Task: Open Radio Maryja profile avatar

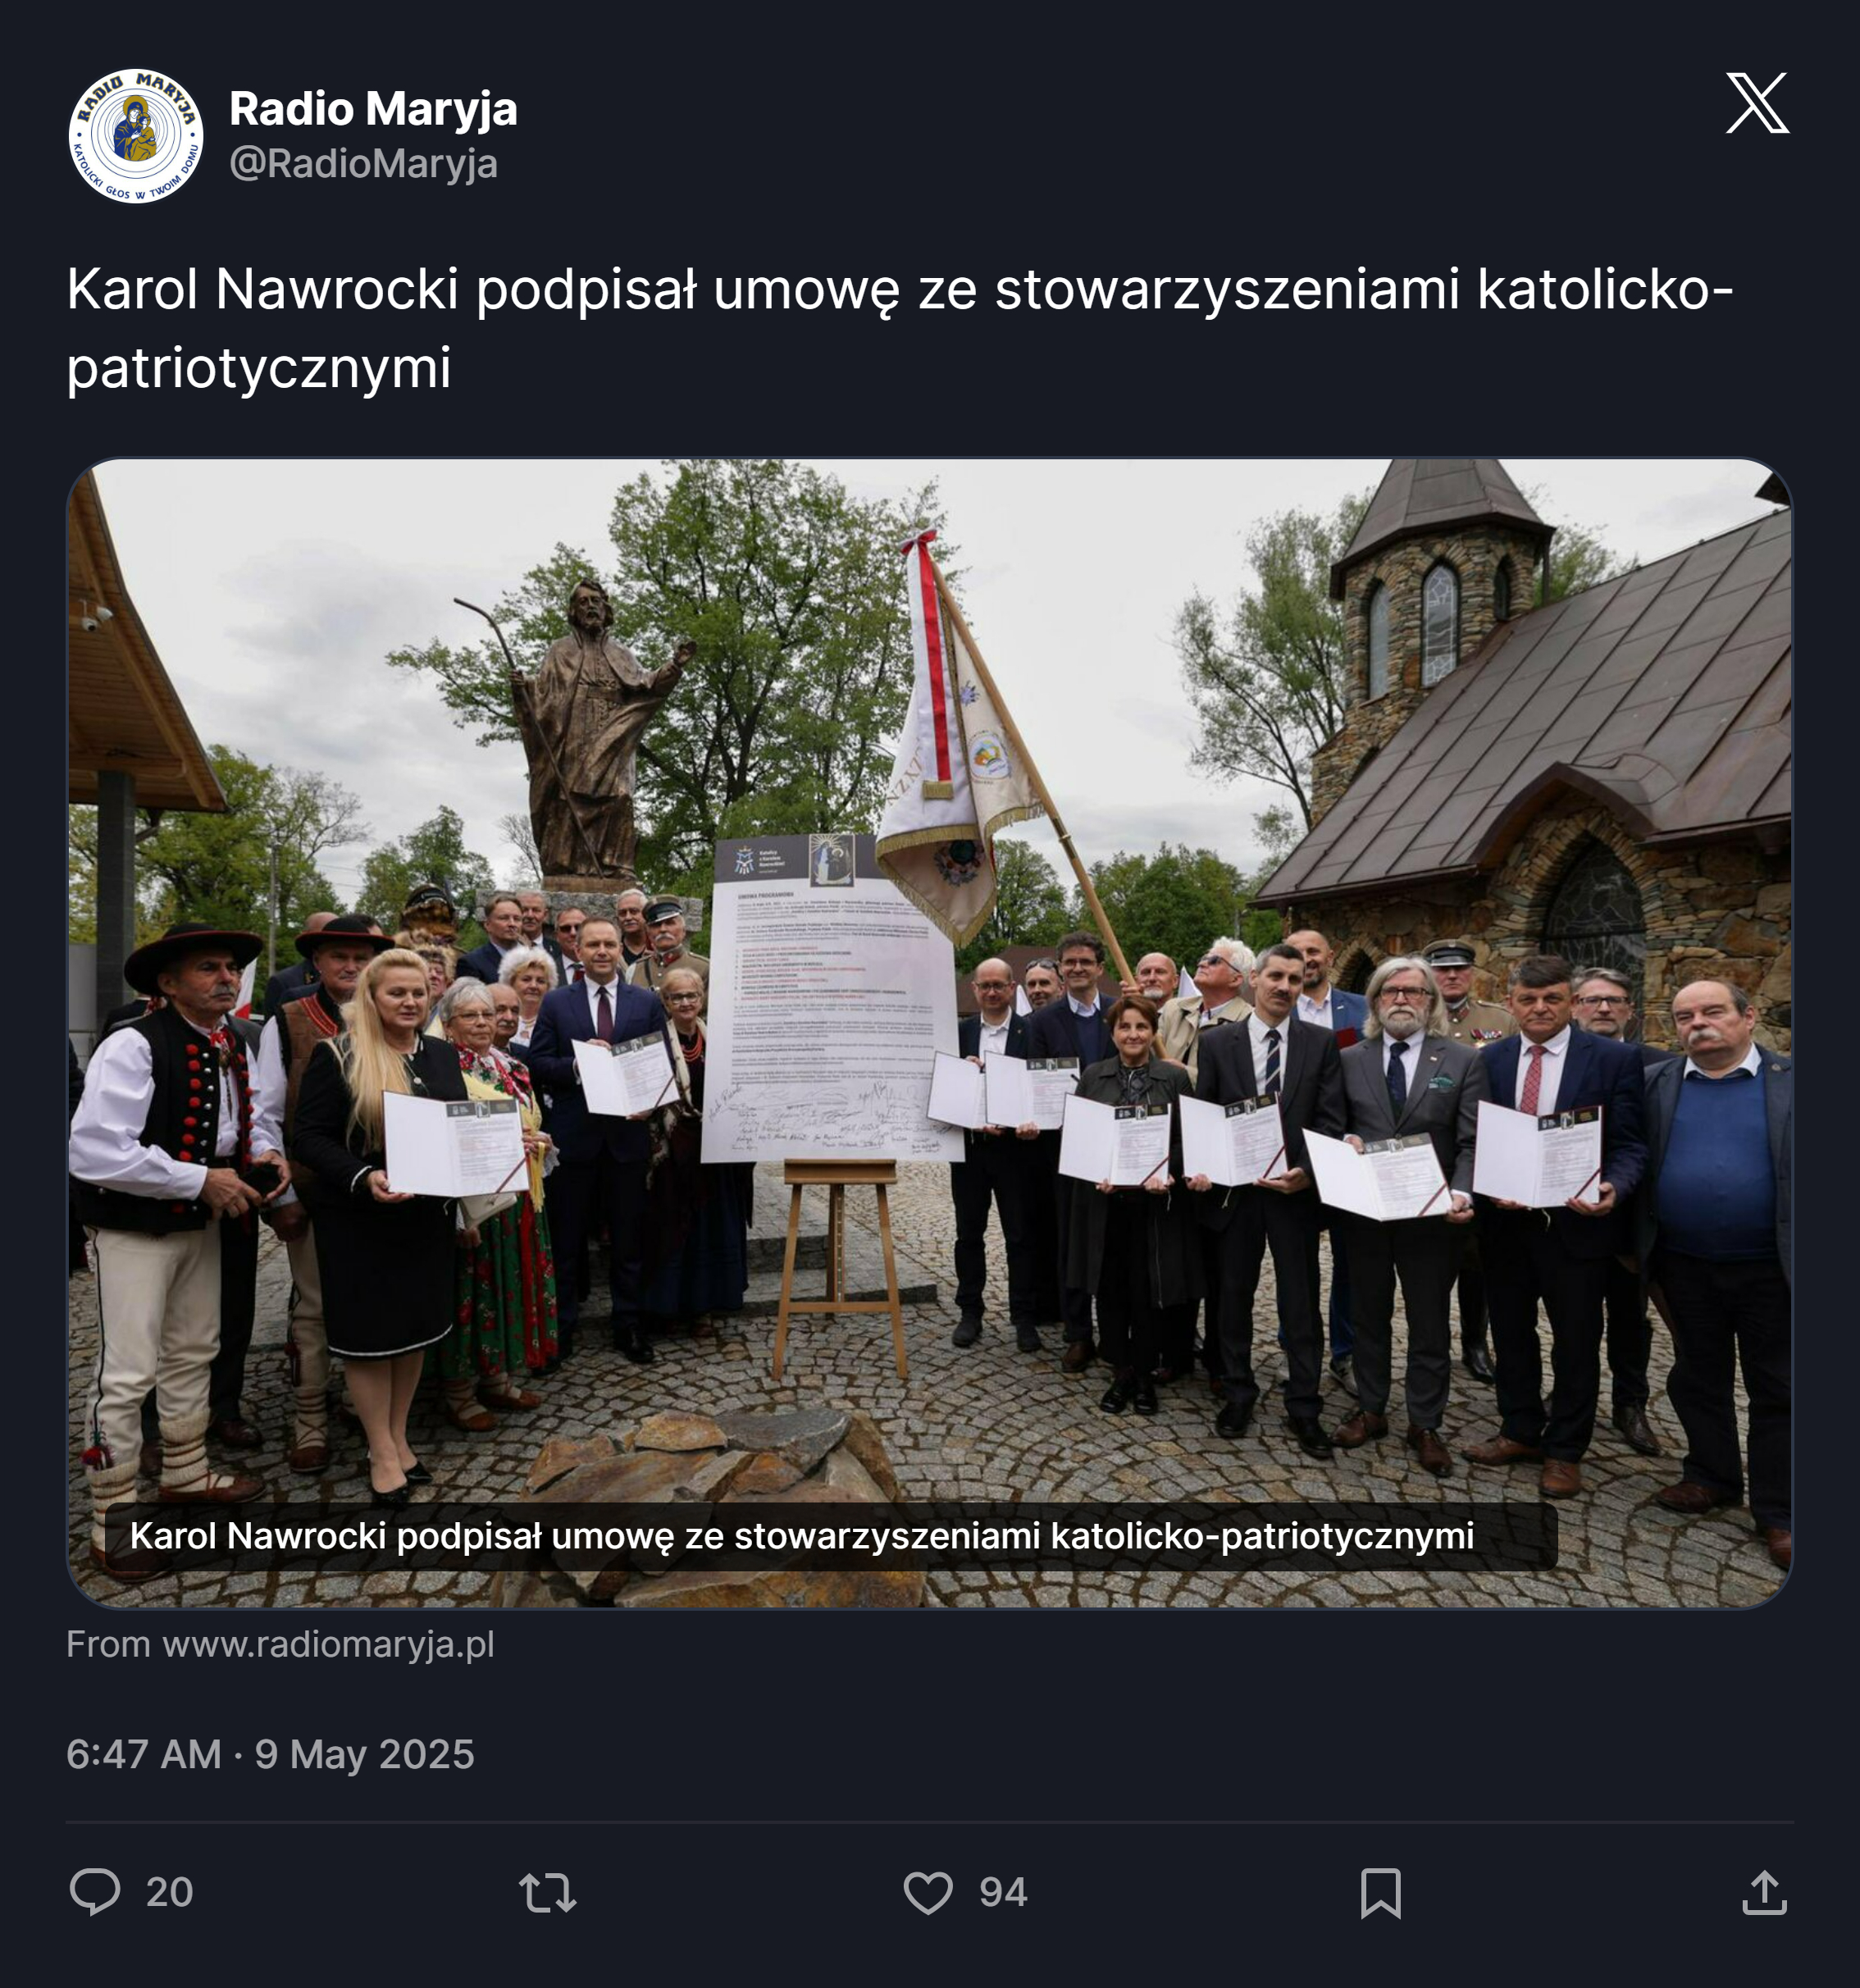Action: tap(136, 136)
